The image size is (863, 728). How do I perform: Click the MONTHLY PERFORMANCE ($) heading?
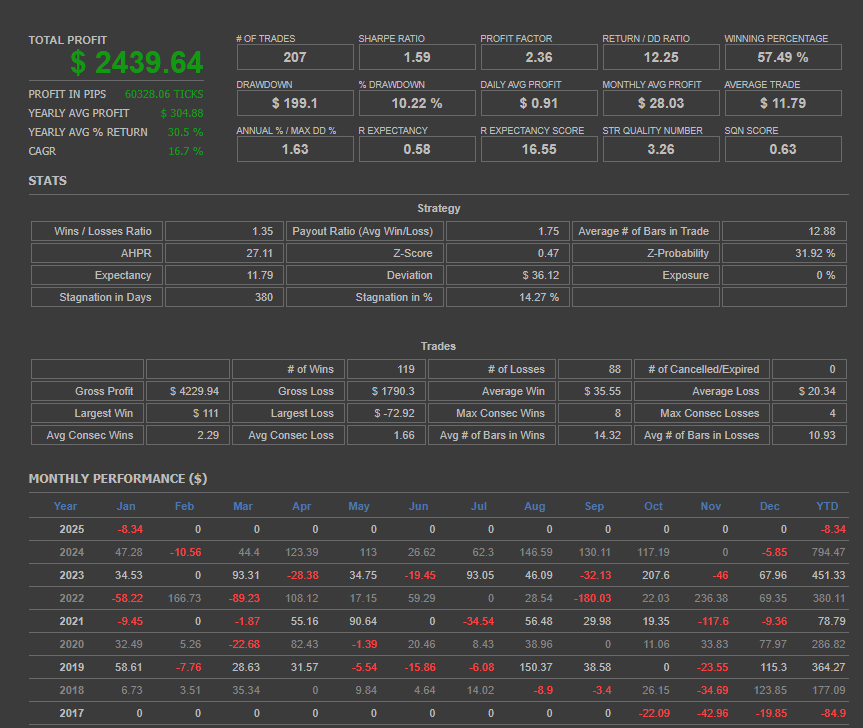118,479
